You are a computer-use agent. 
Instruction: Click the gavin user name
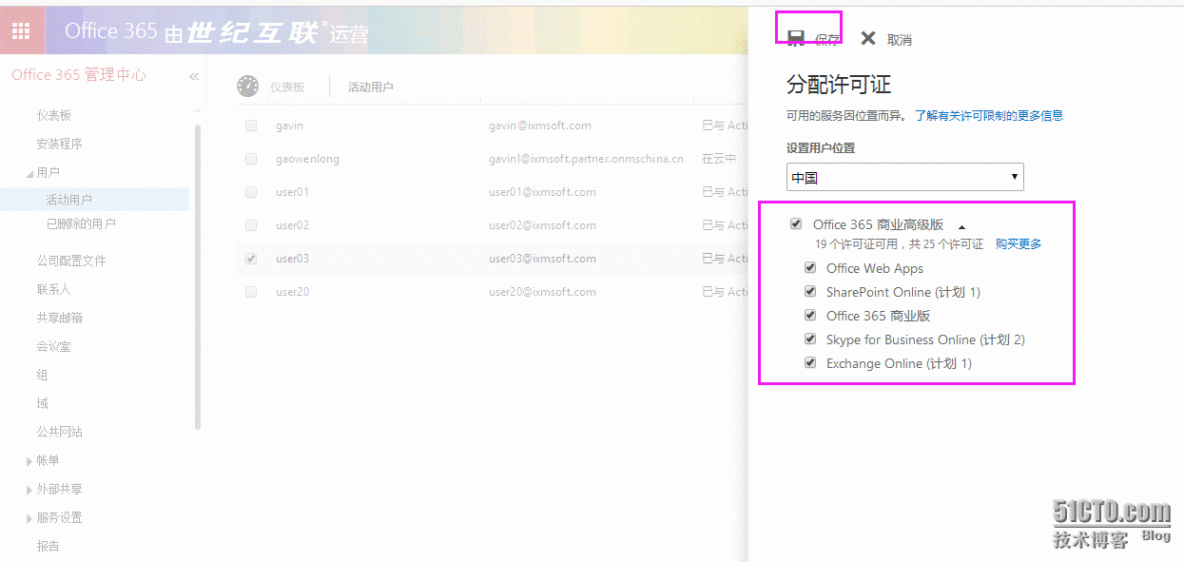click(290, 125)
